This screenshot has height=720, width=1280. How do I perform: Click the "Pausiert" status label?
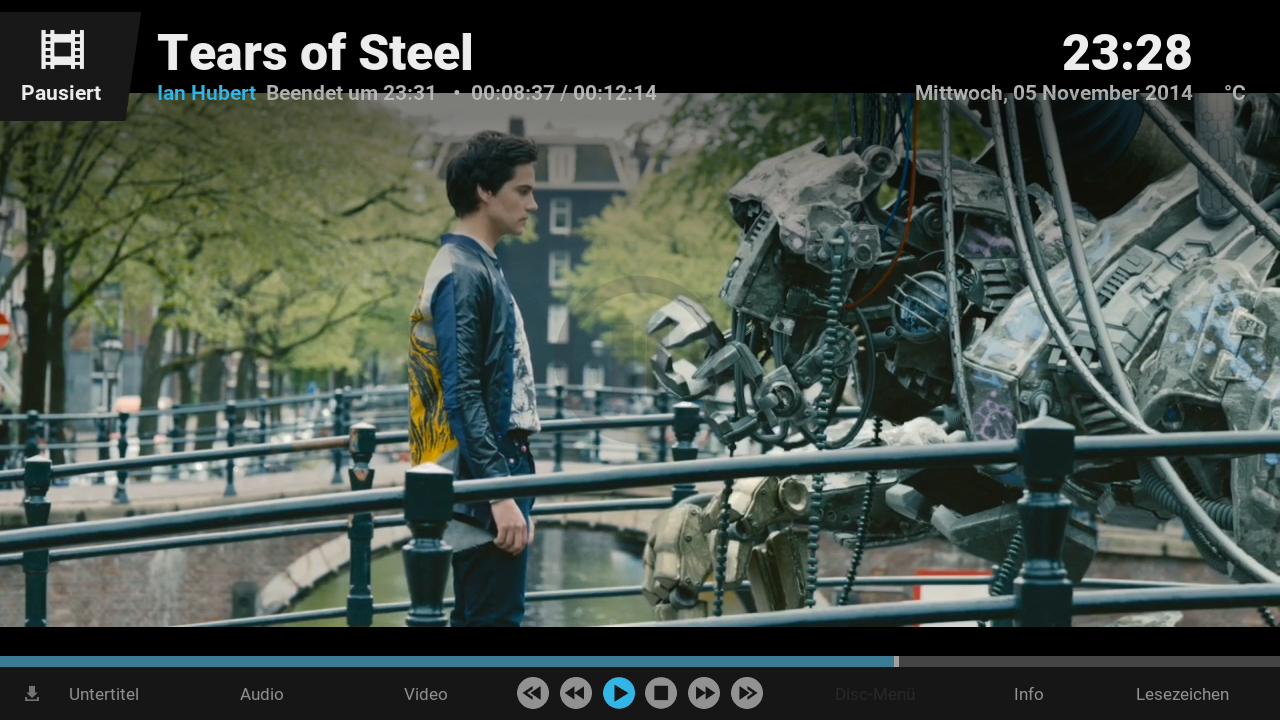click(x=61, y=93)
